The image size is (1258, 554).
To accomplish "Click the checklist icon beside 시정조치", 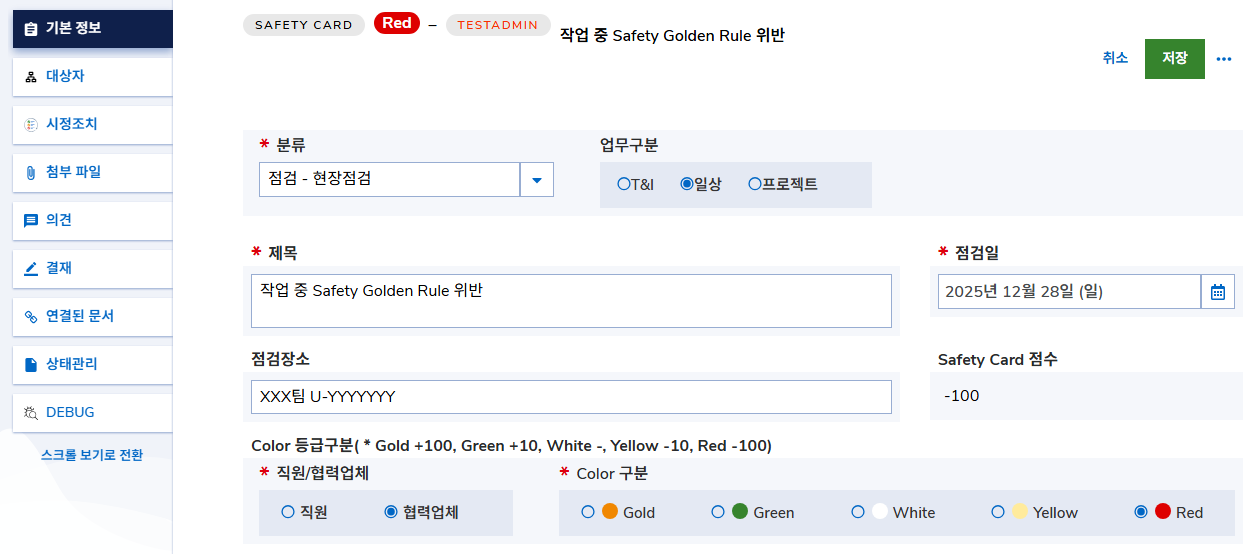I will [x=31, y=124].
